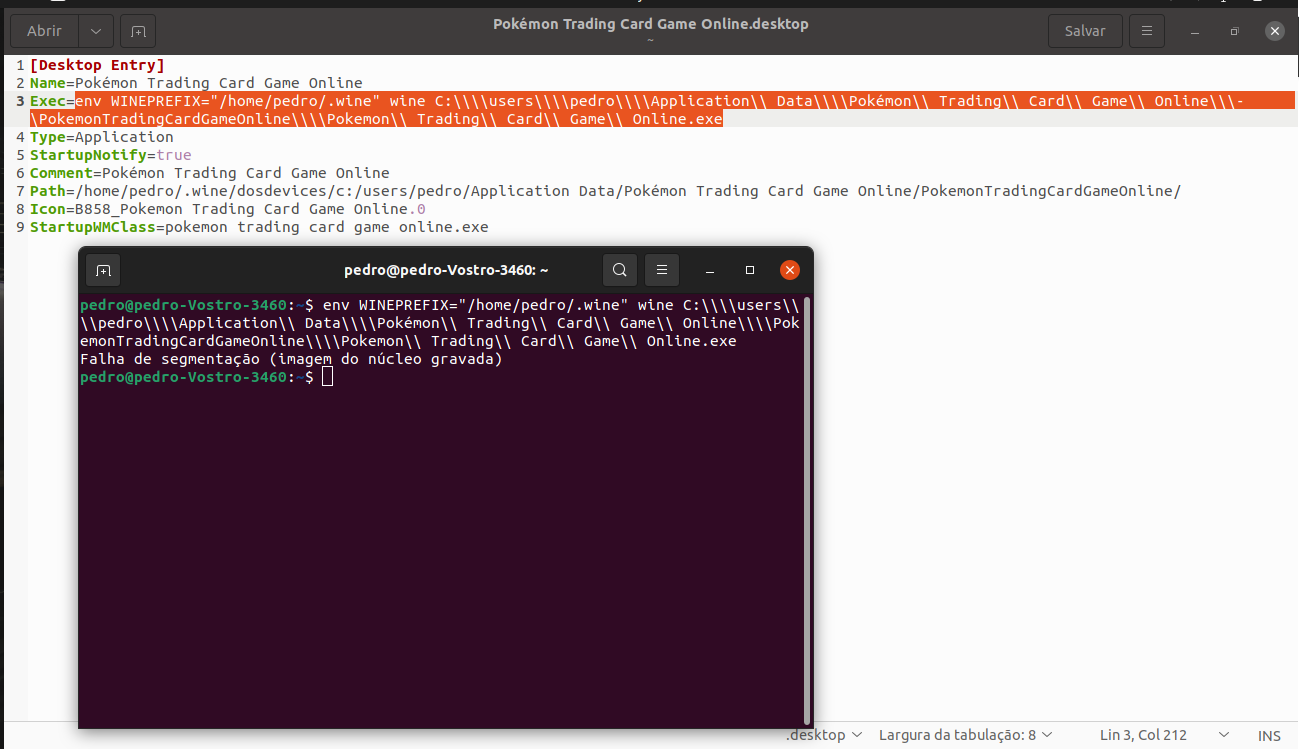Open terminal search
The image size is (1299, 749).
pyautogui.click(x=620, y=270)
